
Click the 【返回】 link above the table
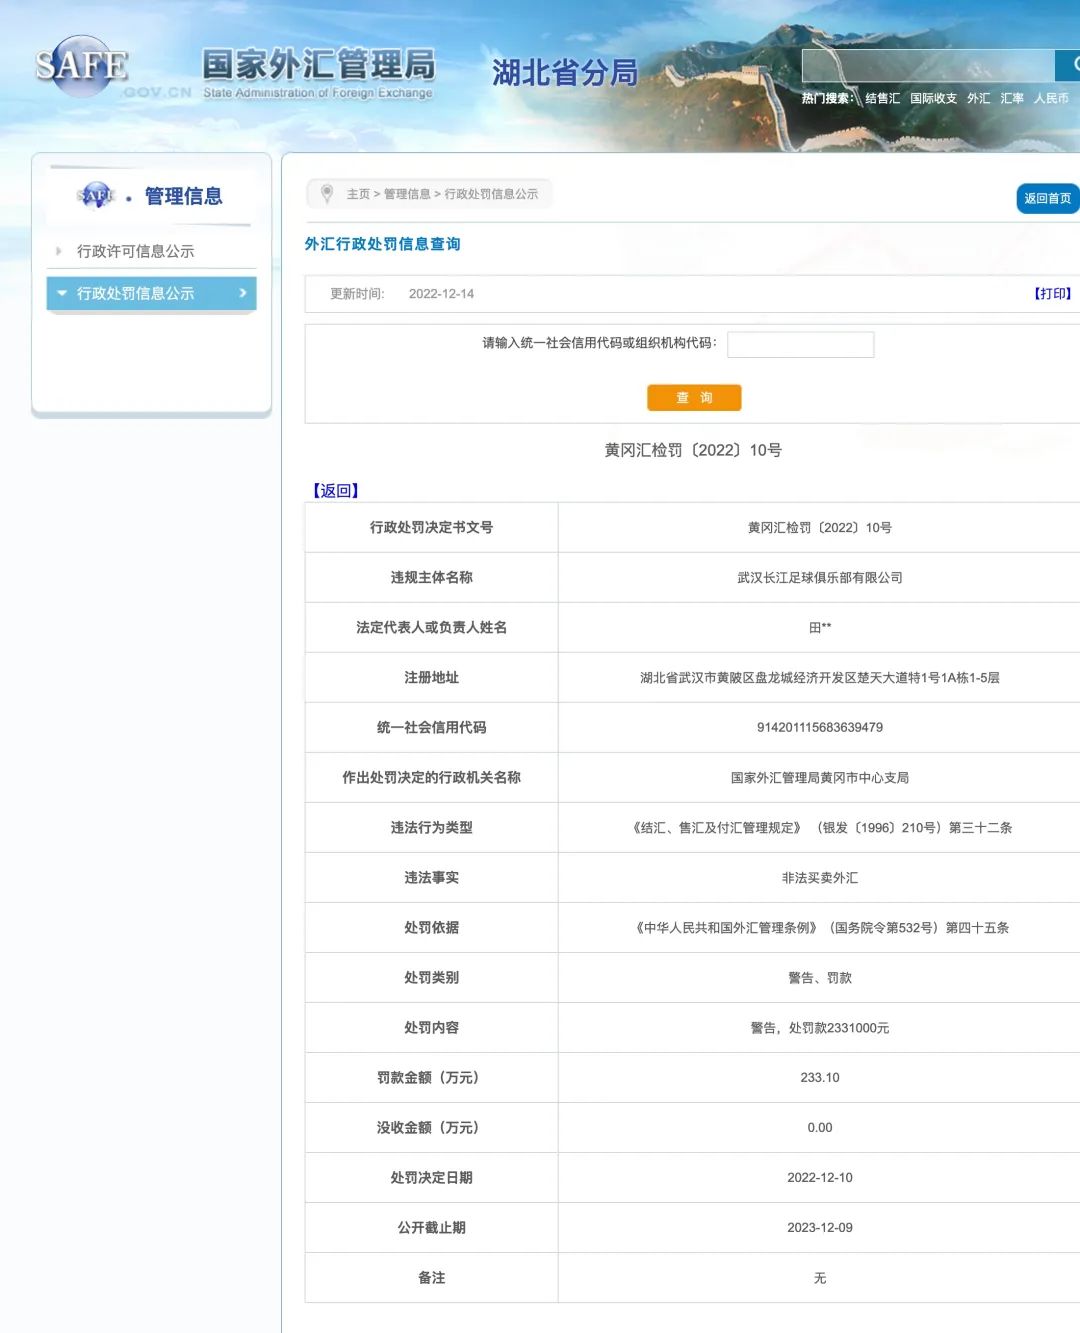pyautogui.click(x=335, y=490)
